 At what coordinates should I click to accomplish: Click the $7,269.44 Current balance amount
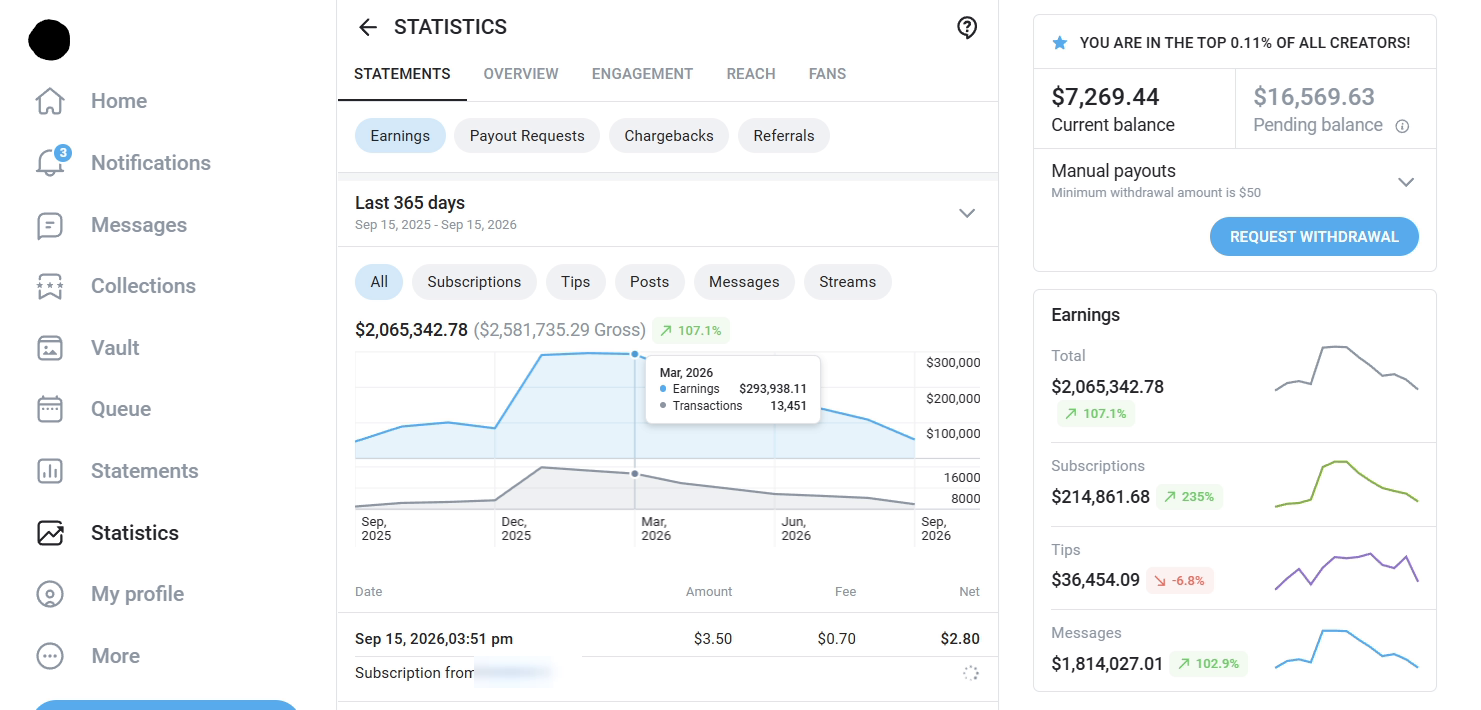coord(1105,97)
